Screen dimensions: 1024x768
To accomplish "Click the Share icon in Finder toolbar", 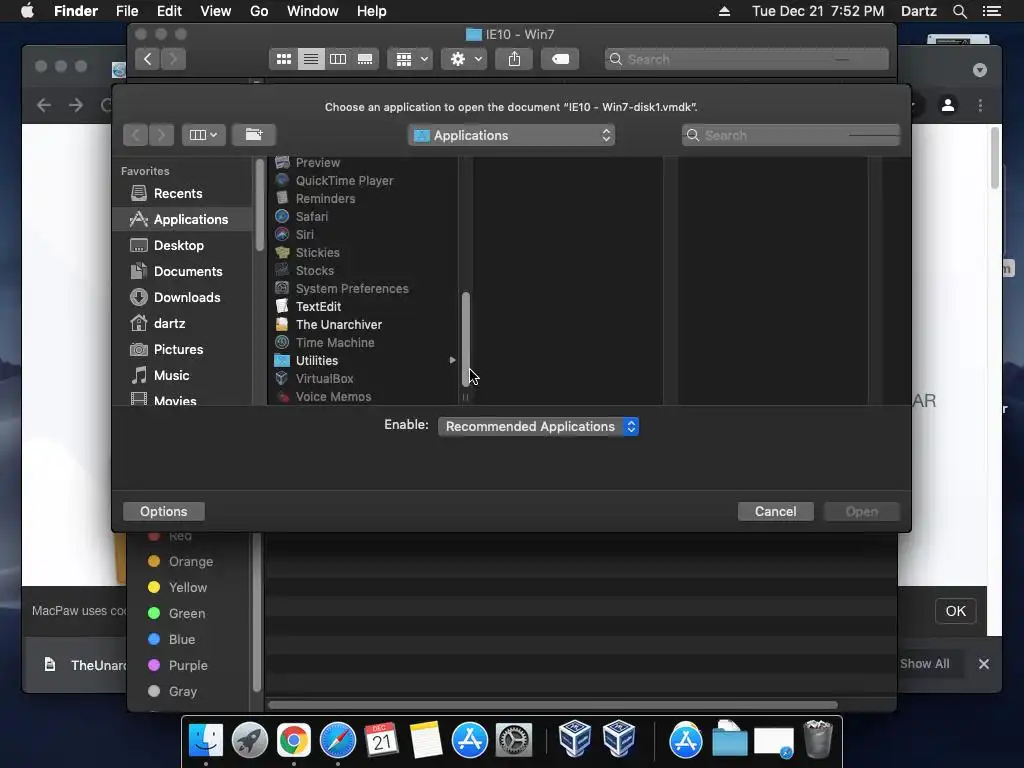I will click(515, 59).
